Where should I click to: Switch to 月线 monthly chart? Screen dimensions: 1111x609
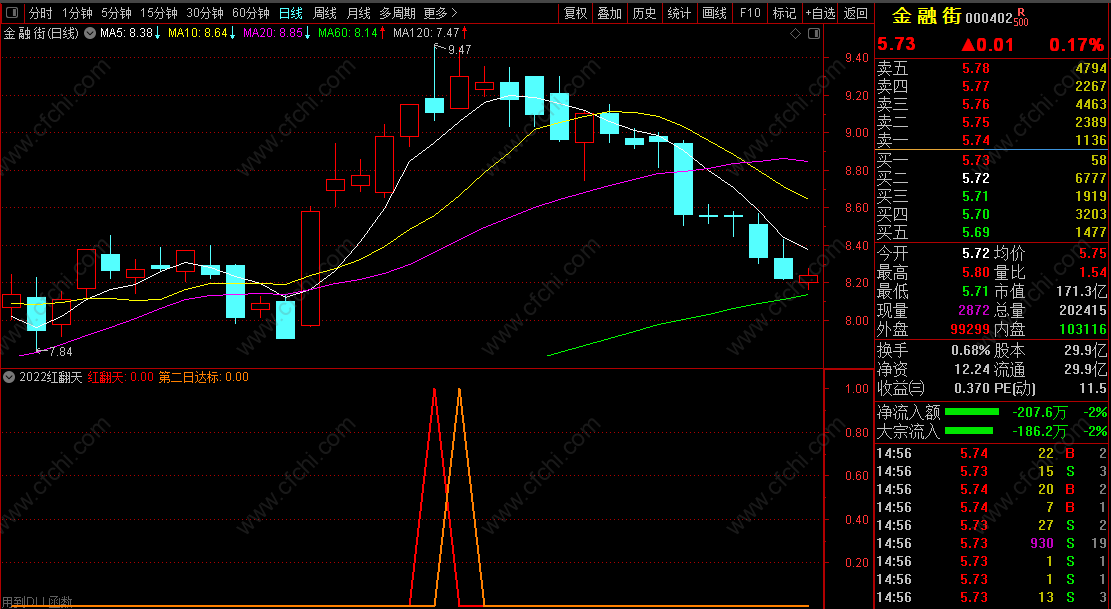[x=359, y=13]
